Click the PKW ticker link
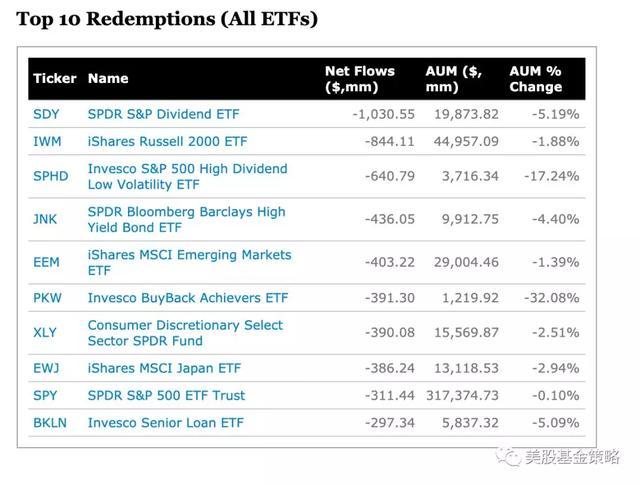Image resolution: width=640 pixels, height=485 pixels. click(x=47, y=298)
